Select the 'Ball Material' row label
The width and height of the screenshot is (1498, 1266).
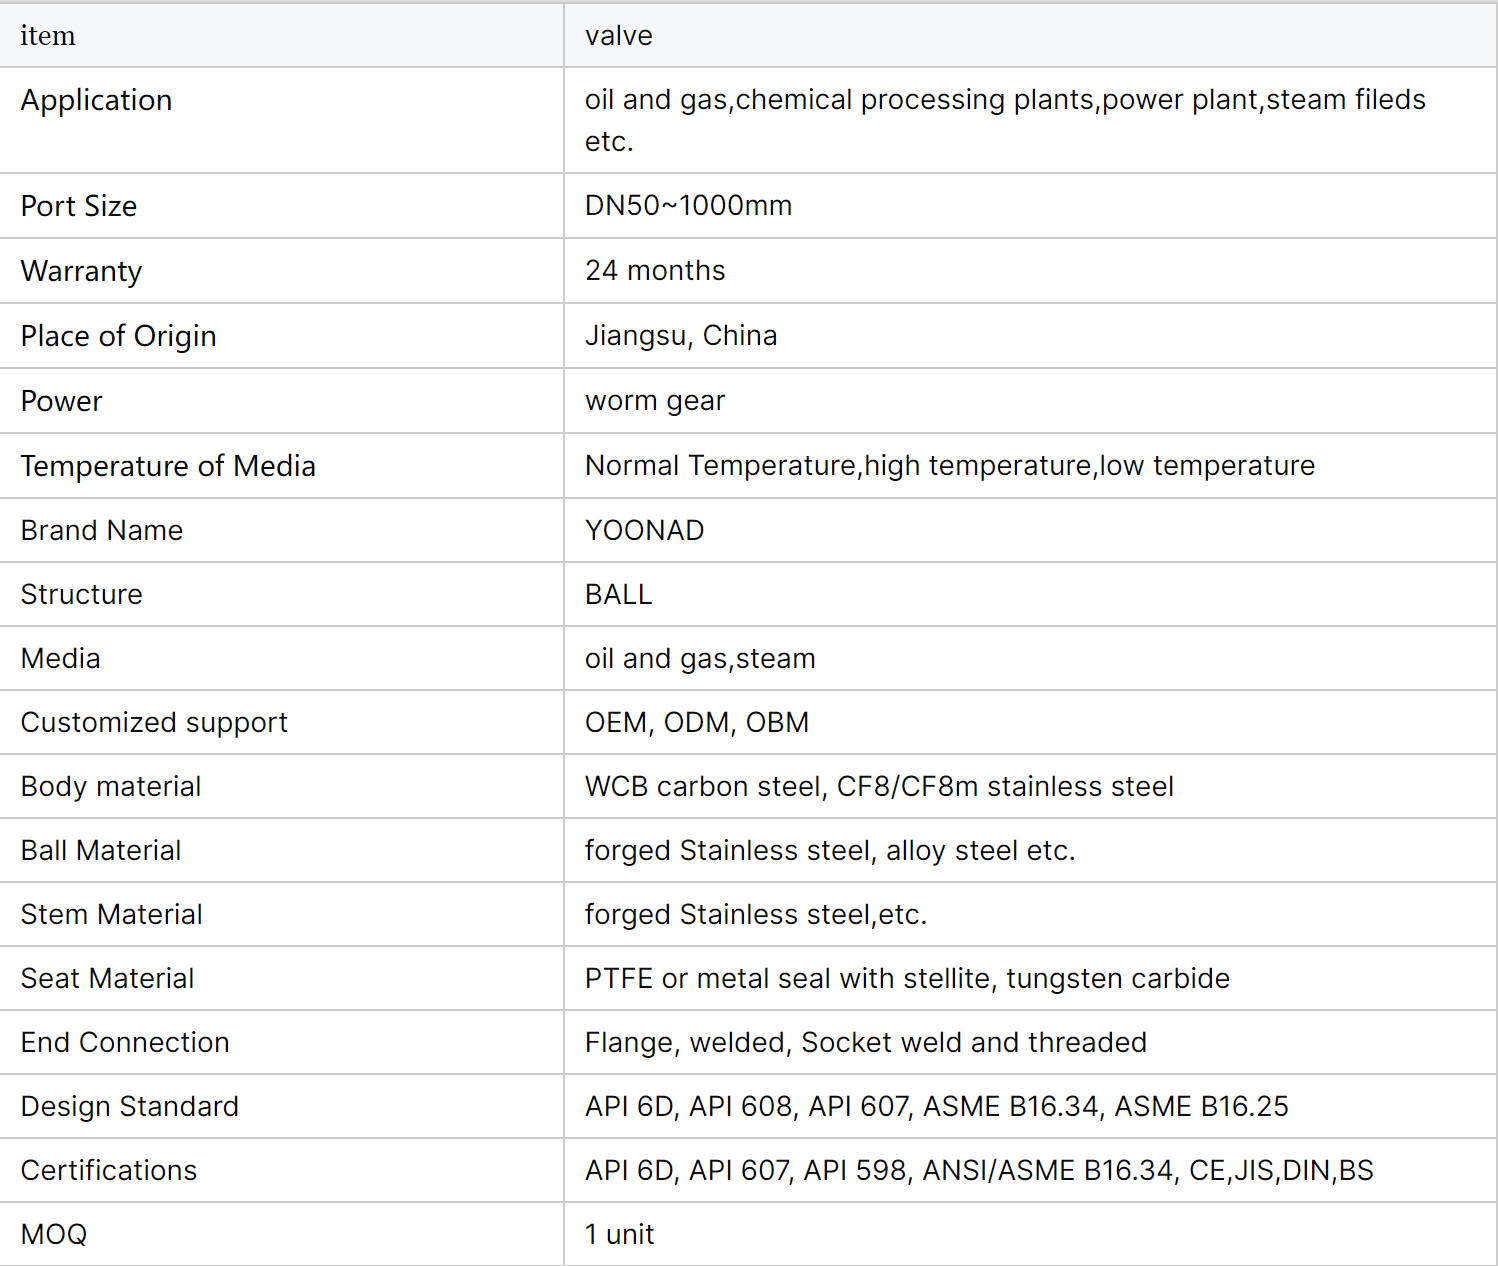click(101, 850)
